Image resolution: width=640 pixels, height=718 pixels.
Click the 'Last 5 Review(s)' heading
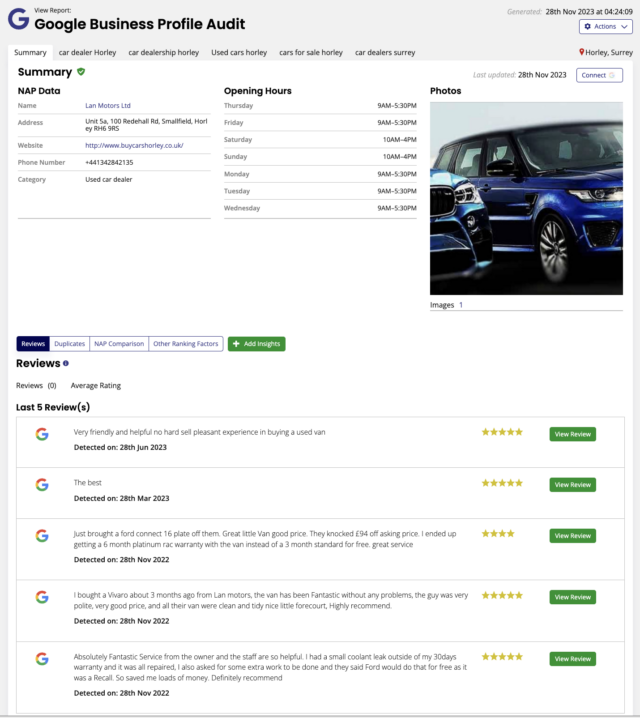click(53, 407)
